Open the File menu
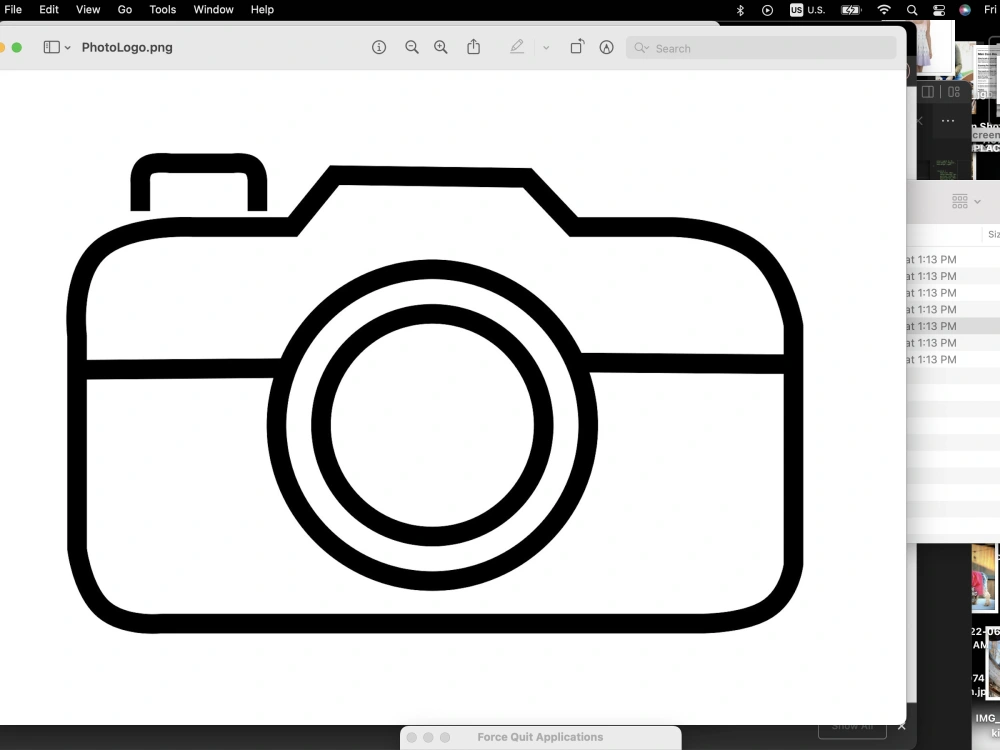Screen dimensions: 1000x750 click(x=13, y=10)
